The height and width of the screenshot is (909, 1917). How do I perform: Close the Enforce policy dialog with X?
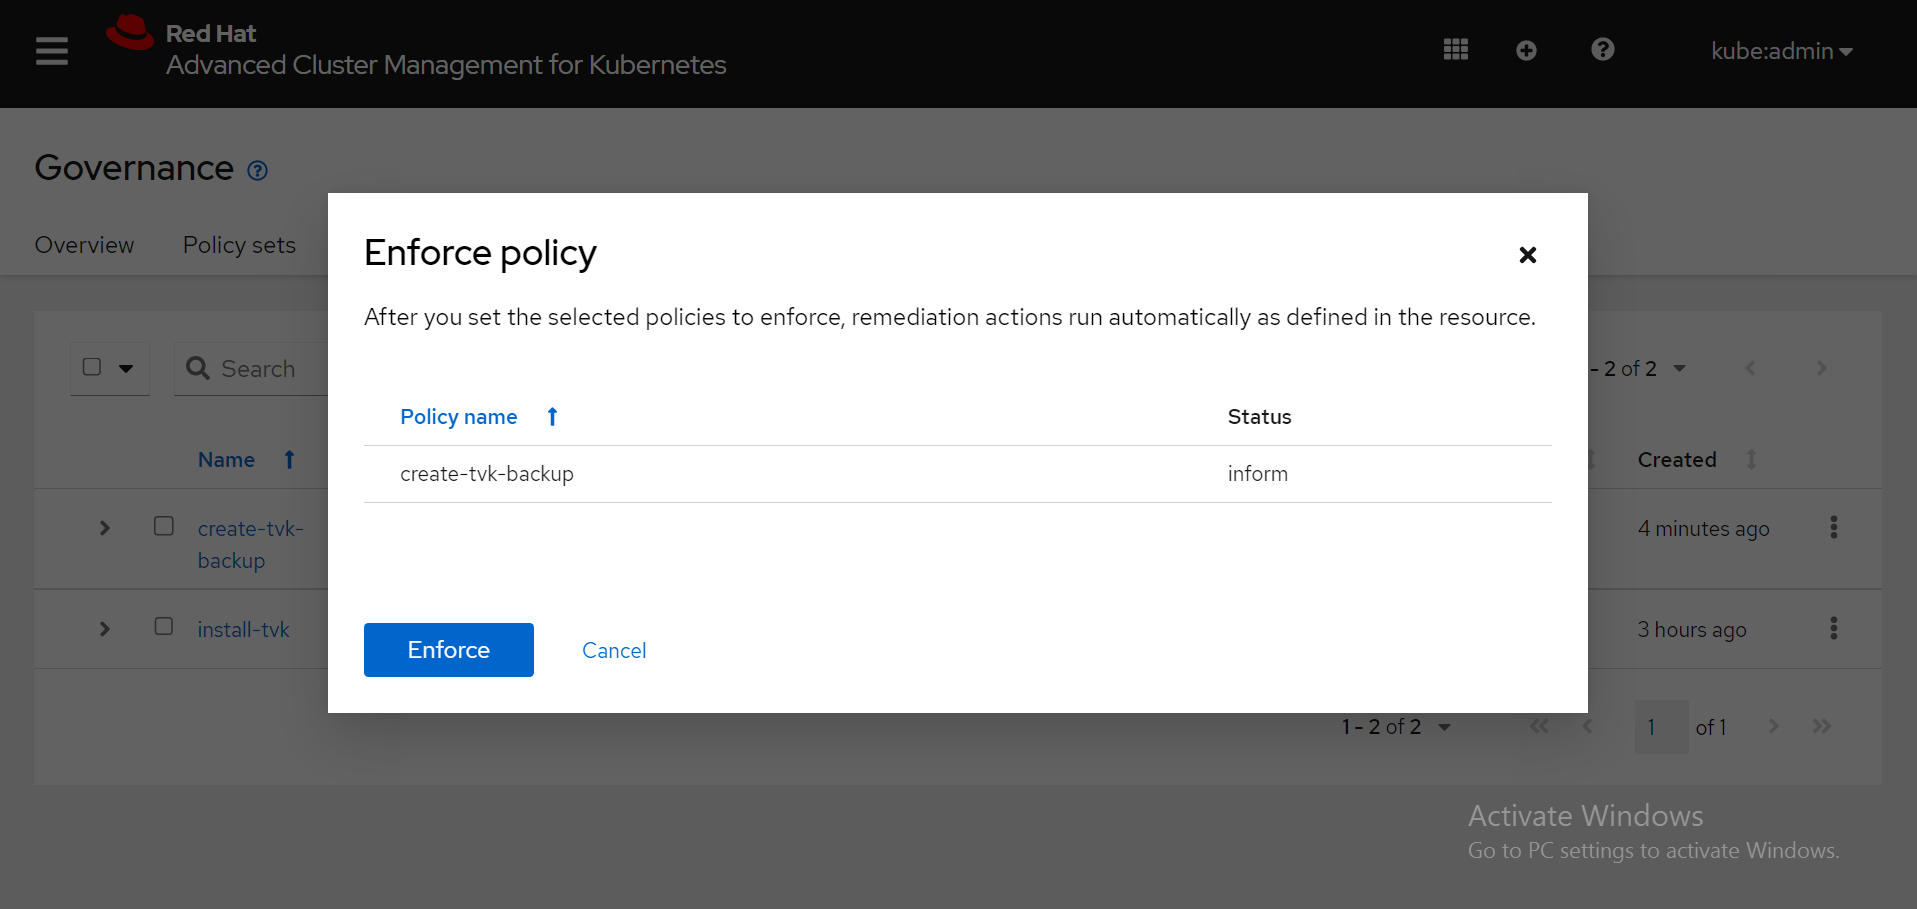pos(1527,255)
